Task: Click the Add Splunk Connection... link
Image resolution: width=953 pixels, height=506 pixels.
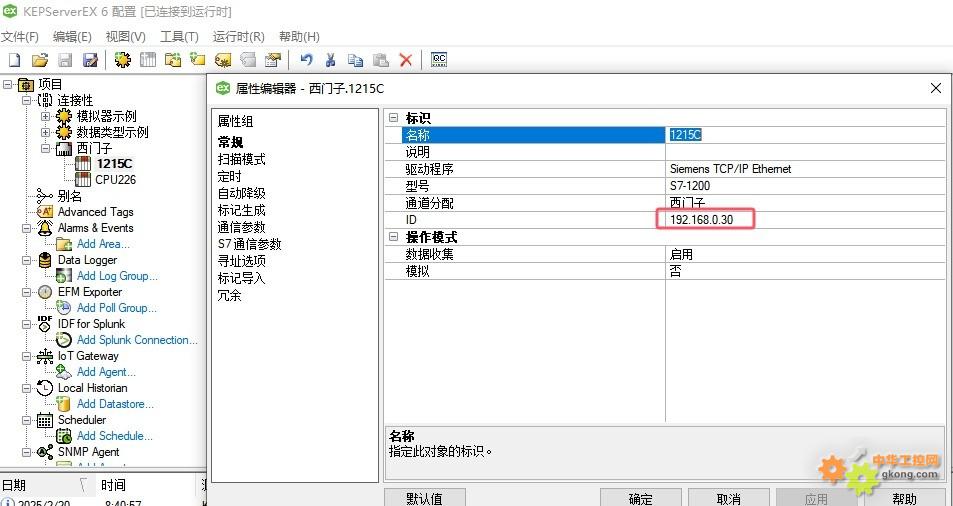Action: 137,340
